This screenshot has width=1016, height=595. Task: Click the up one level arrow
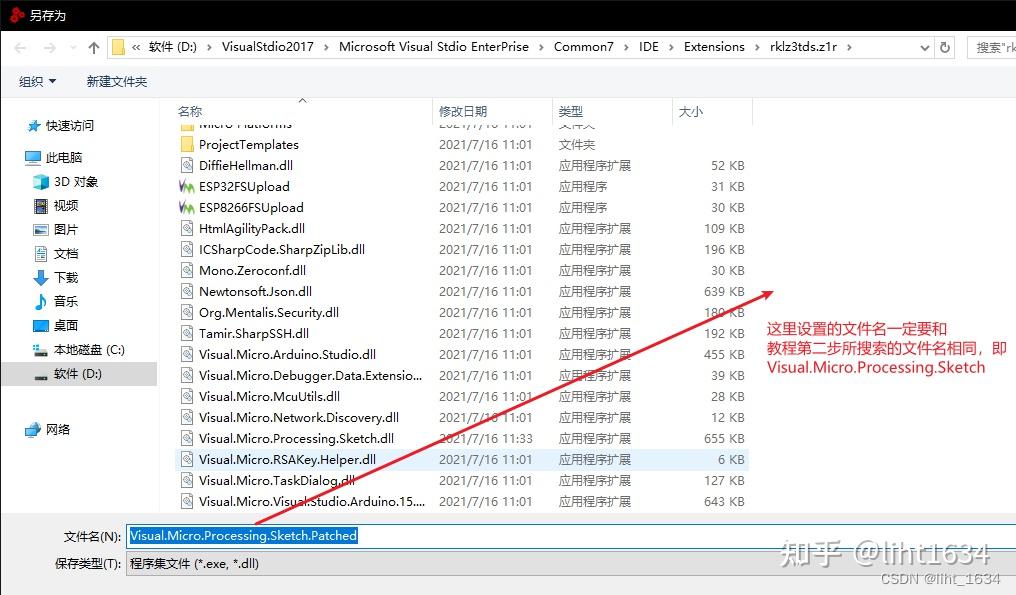pyautogui.click(x=92, y=46)
